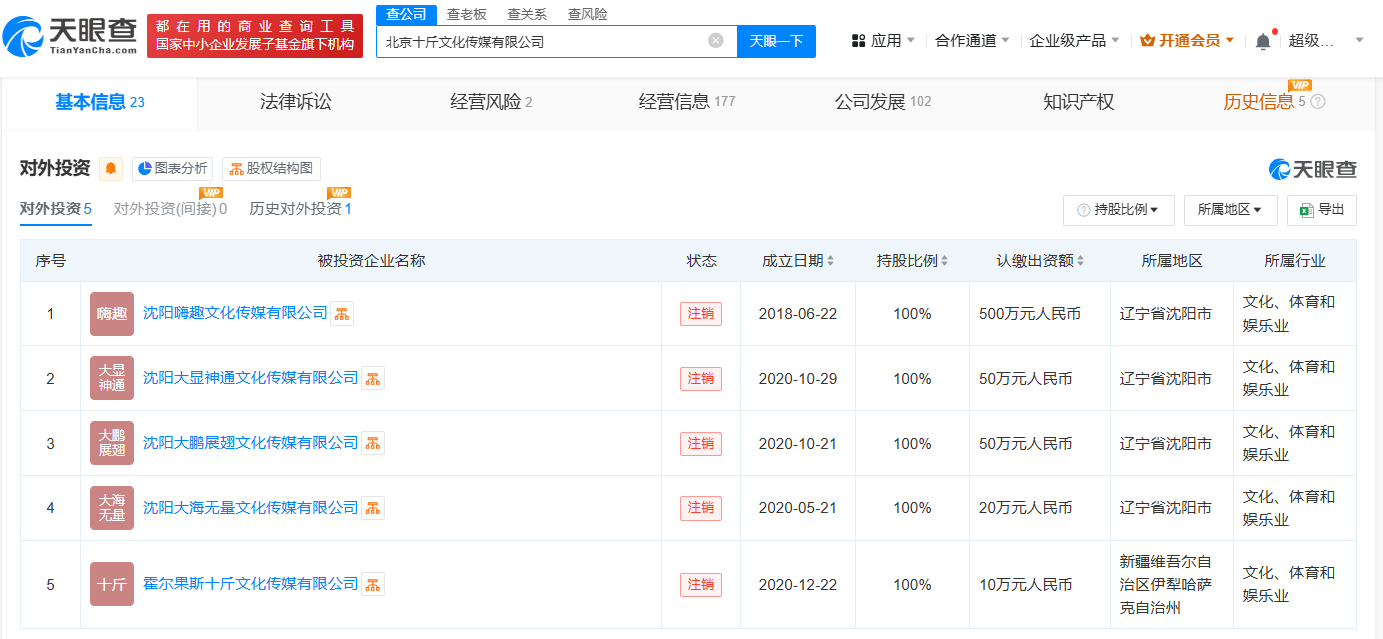Click equity structure icon beside 沈阳嗨趣文化传媒有限公司

tap(342, 314)
